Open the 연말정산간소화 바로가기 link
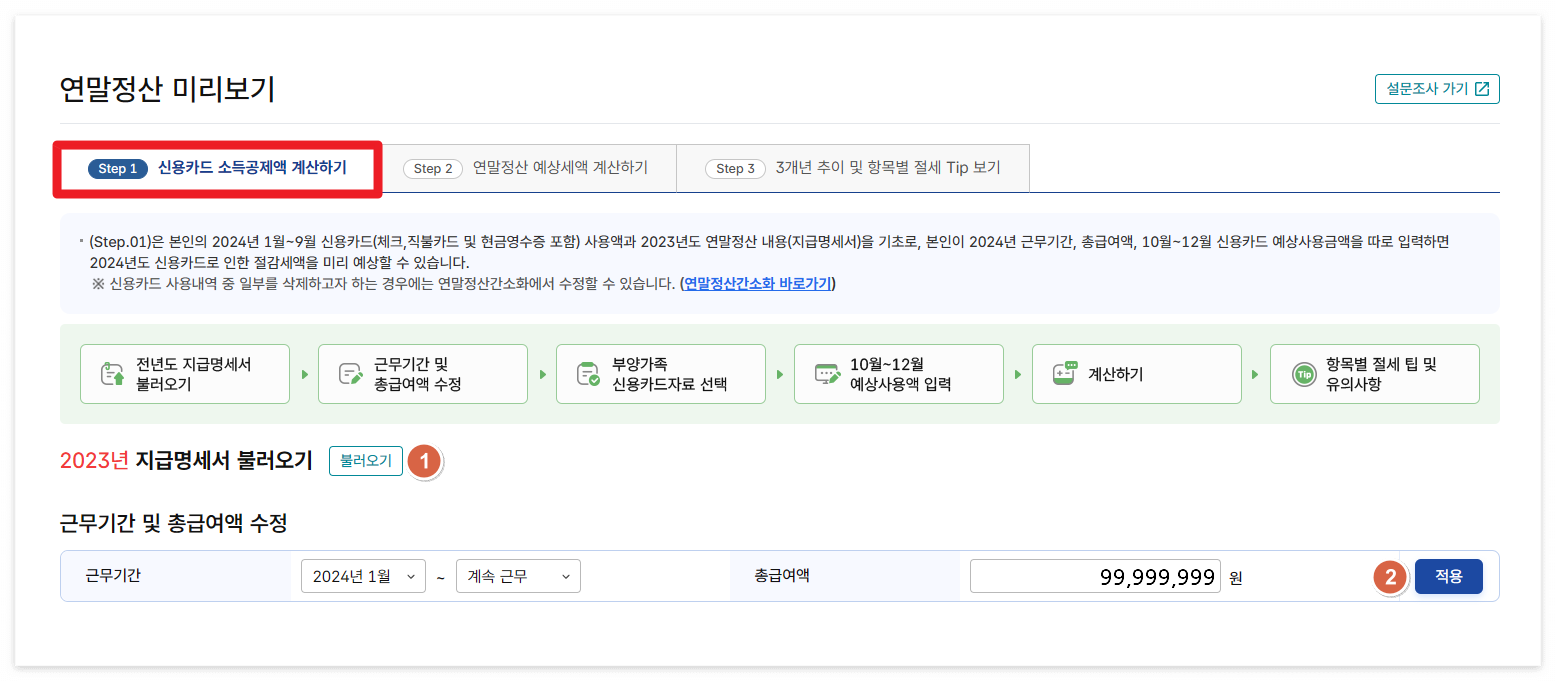Screen dimensions: 1556x681 756,283
